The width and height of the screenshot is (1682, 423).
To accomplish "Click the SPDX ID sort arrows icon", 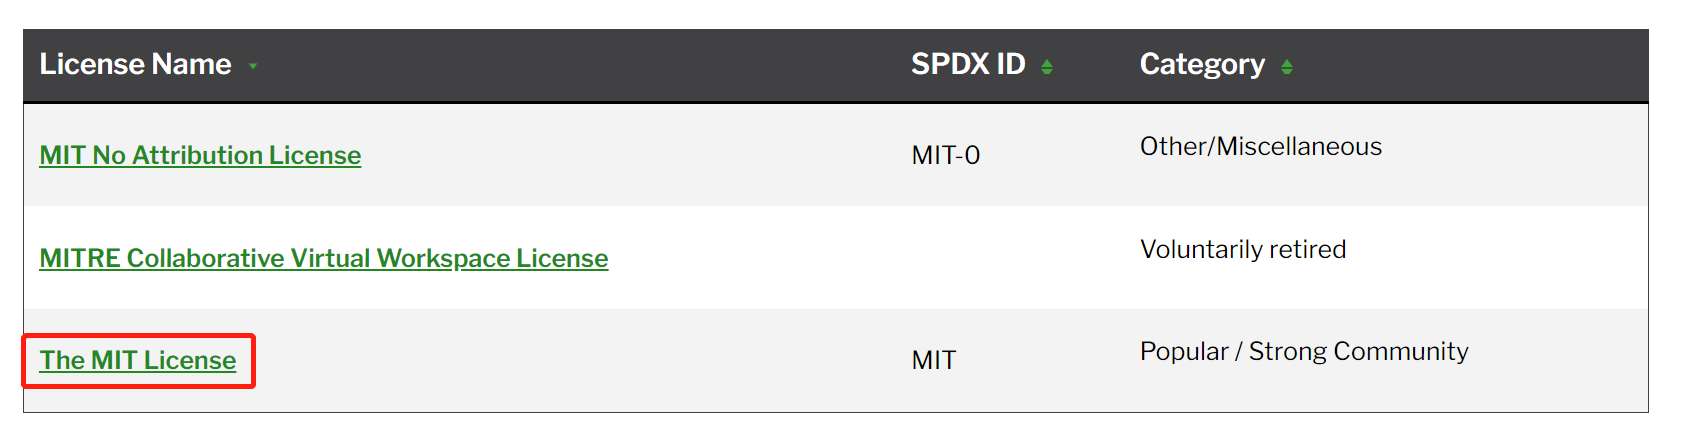I will [x=1047, y=66].
